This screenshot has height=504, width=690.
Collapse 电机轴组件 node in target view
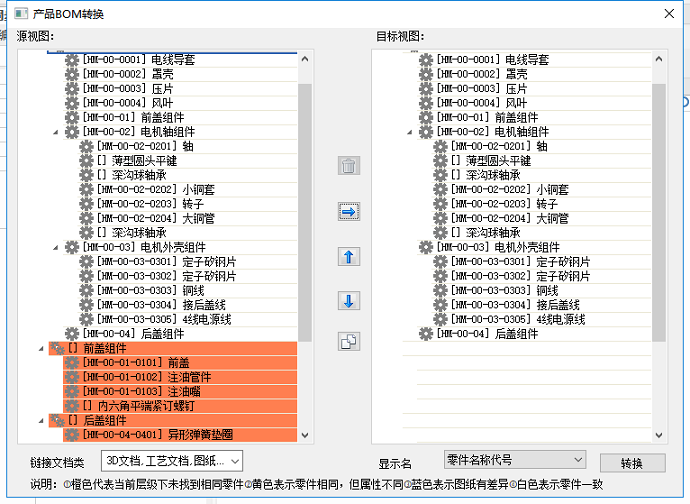tap(410, 132)
